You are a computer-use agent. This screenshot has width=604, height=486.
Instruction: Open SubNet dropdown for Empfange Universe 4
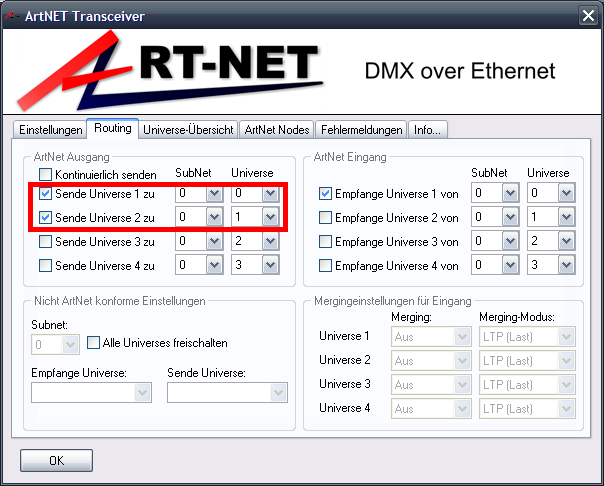pos(510,265)
